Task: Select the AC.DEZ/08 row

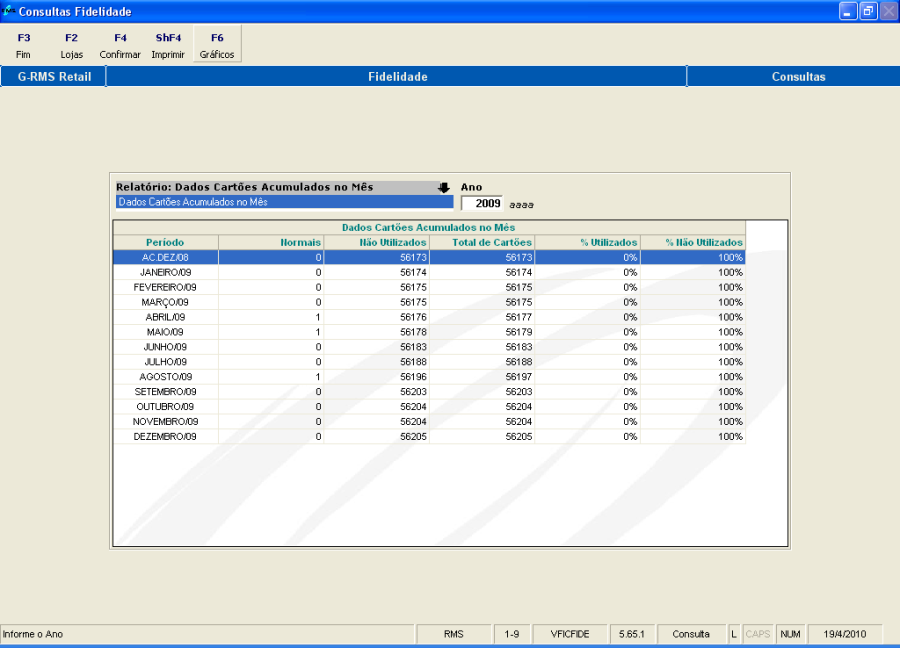Action: point(165,257)
